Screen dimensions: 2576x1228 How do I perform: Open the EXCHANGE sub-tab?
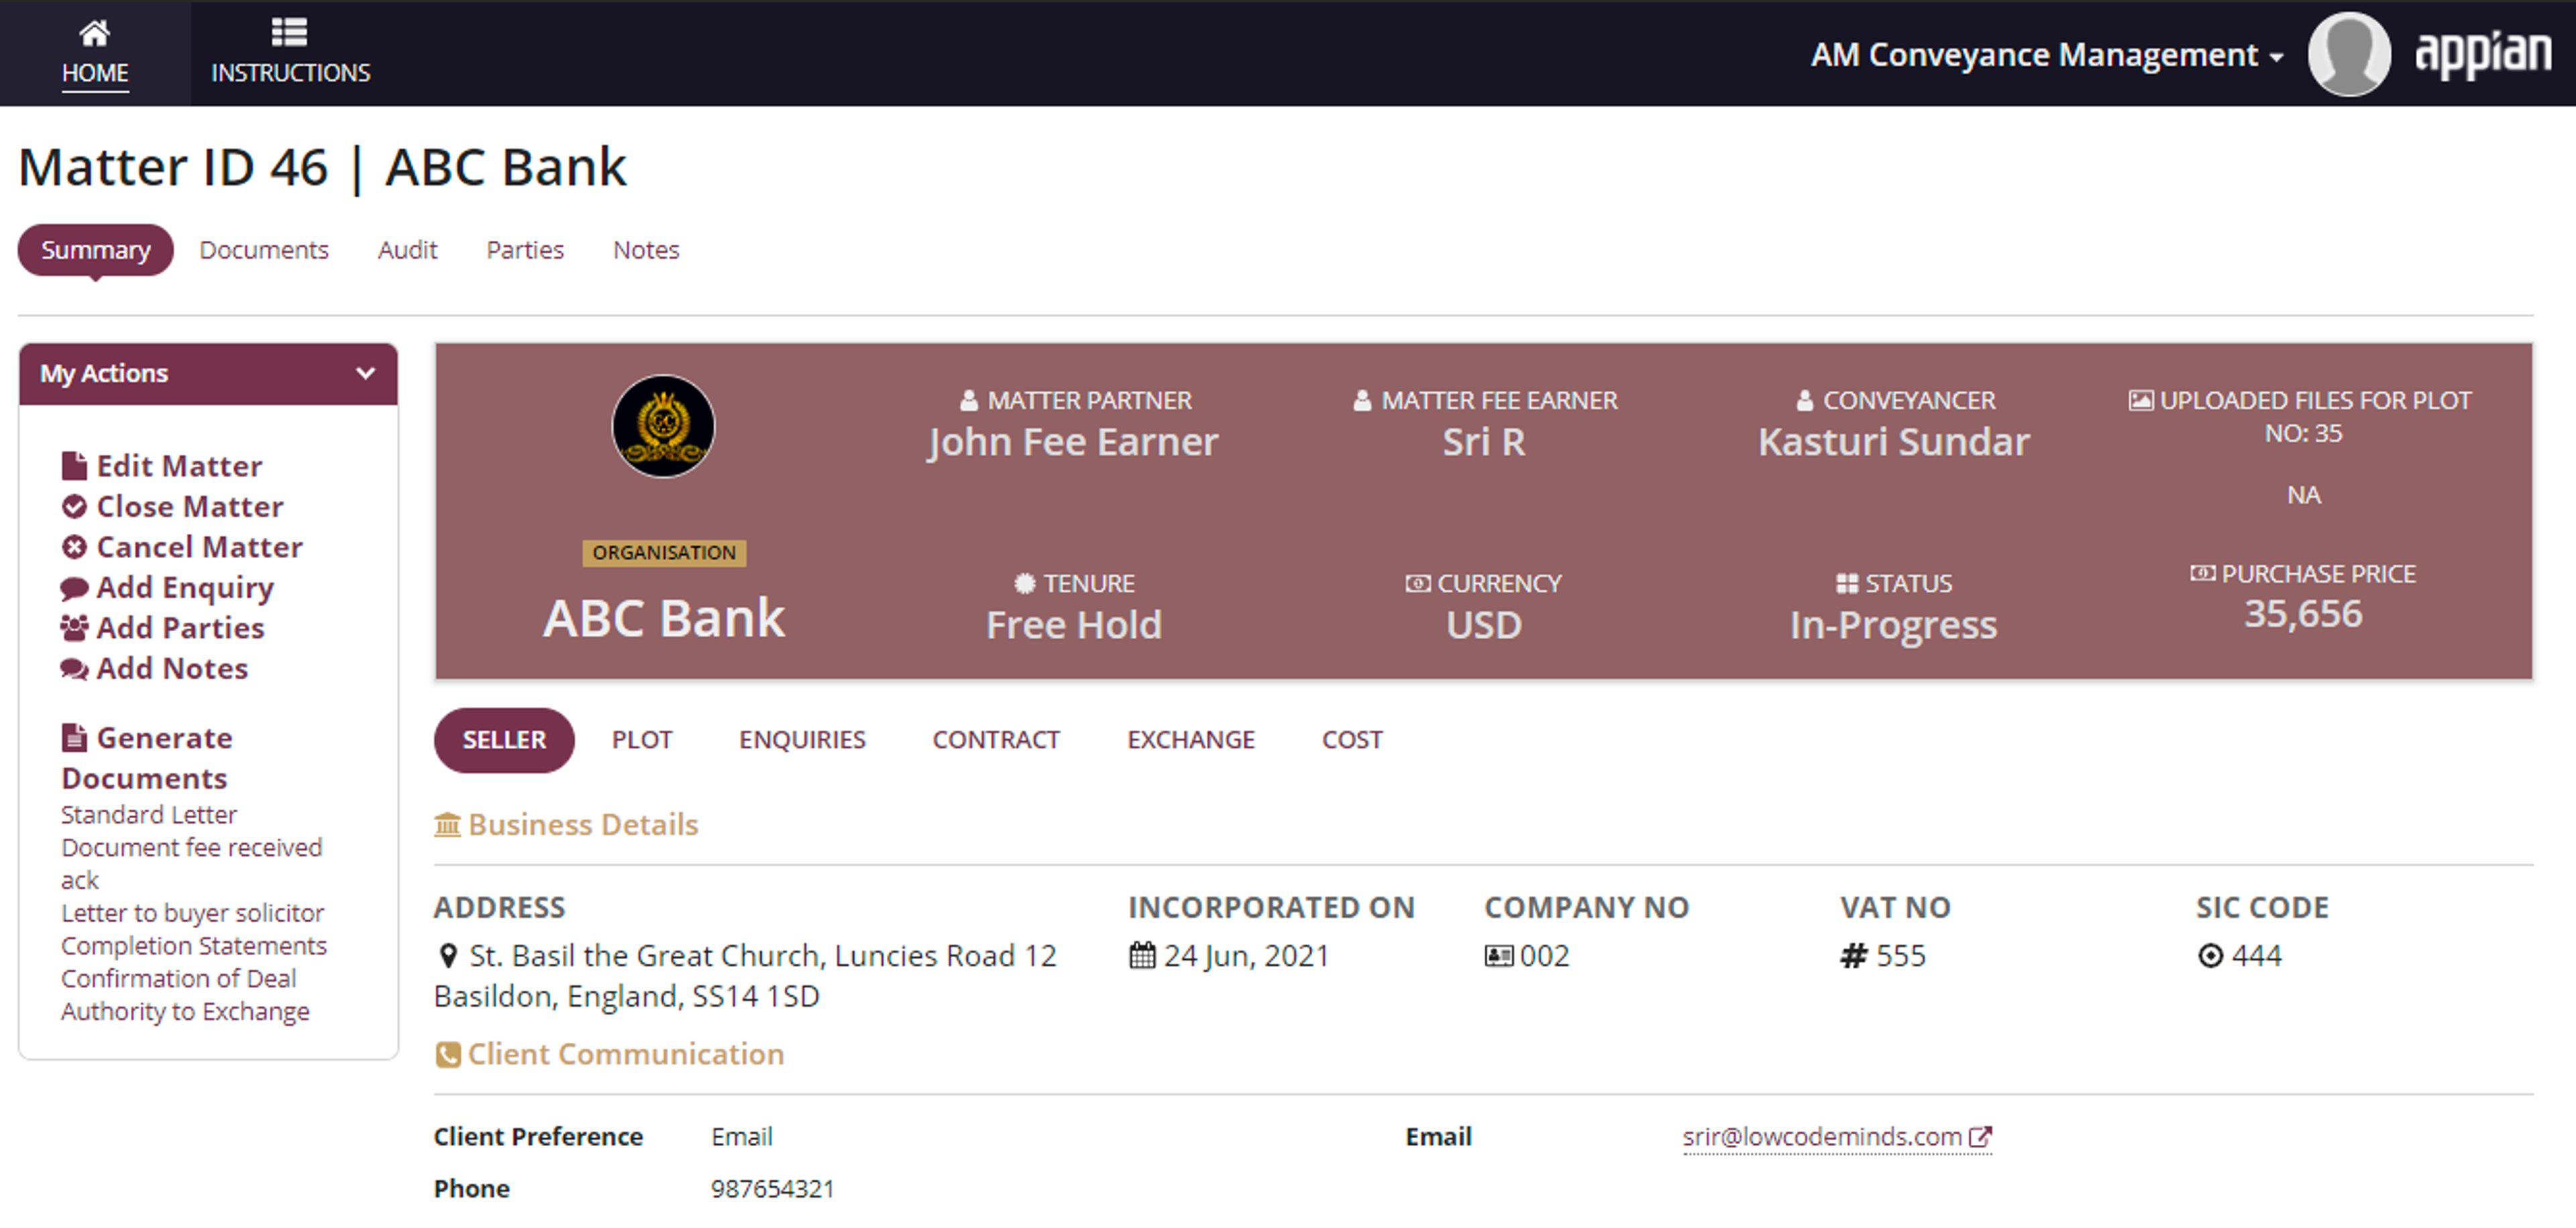click(x=1191, y=740)
